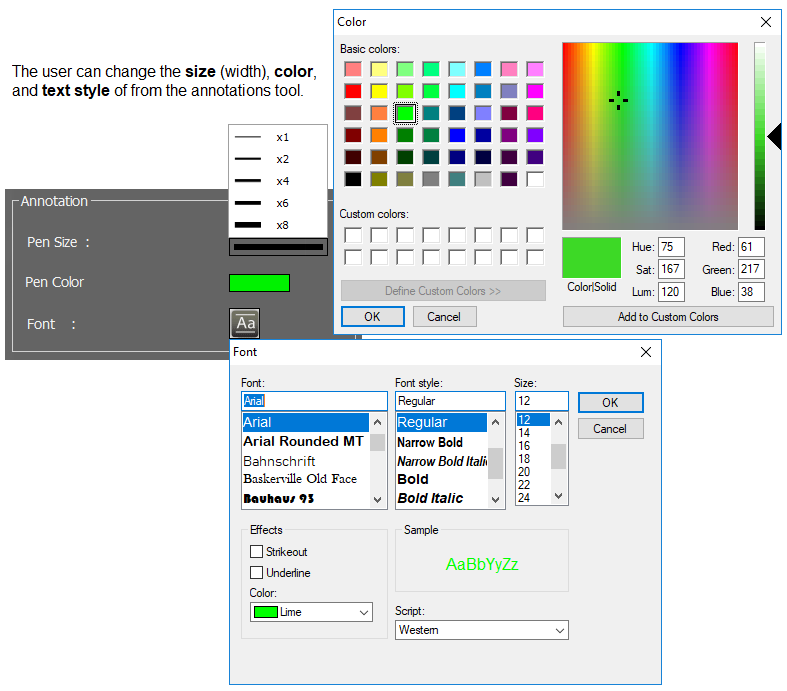Click Cancel in the Color dialog

point(444,317)
